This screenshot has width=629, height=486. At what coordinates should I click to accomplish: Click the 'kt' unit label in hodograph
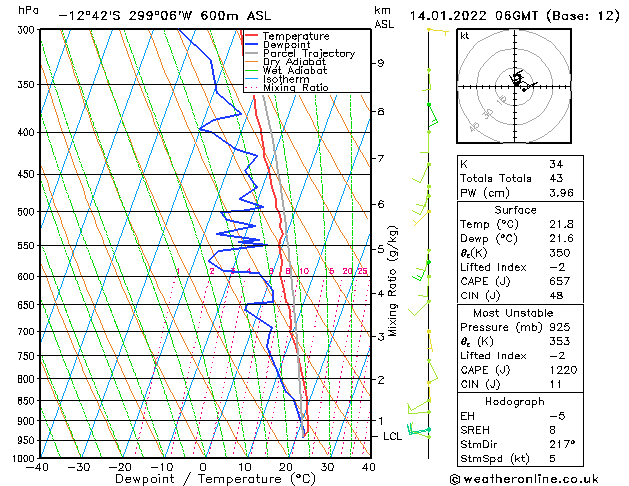click(x=465, y=36)
